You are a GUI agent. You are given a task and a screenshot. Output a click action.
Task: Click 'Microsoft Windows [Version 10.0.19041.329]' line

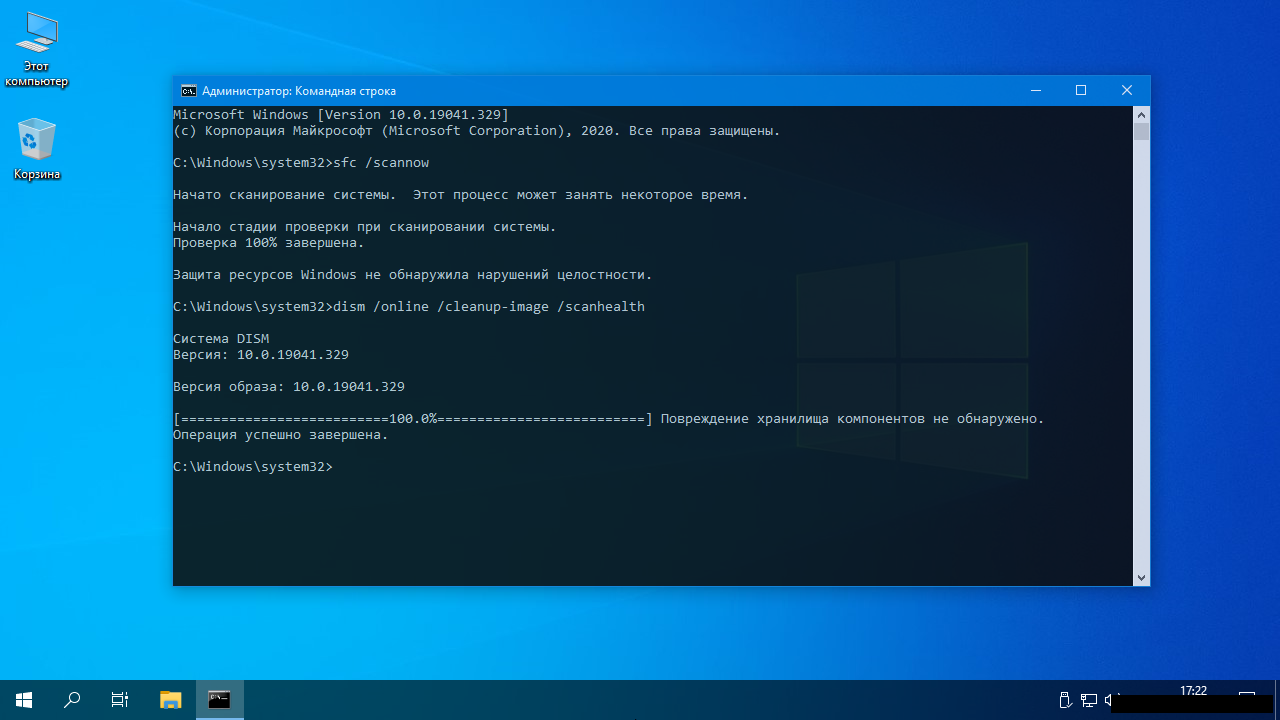tap(341, 114)
